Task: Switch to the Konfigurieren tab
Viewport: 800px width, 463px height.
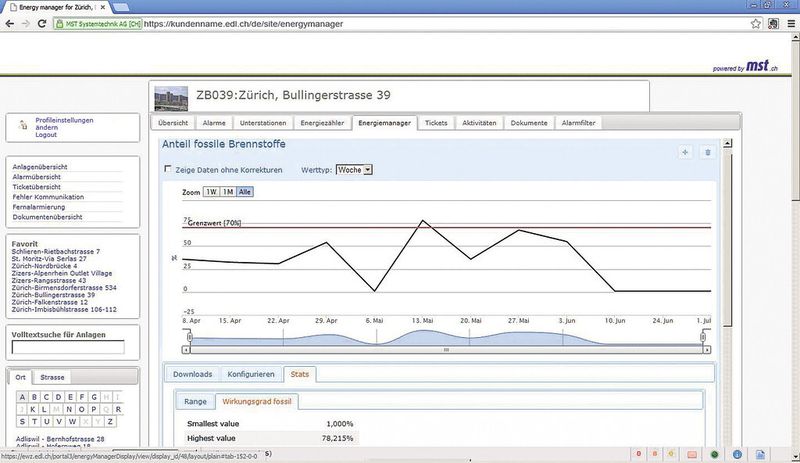Action: point(251,374)
